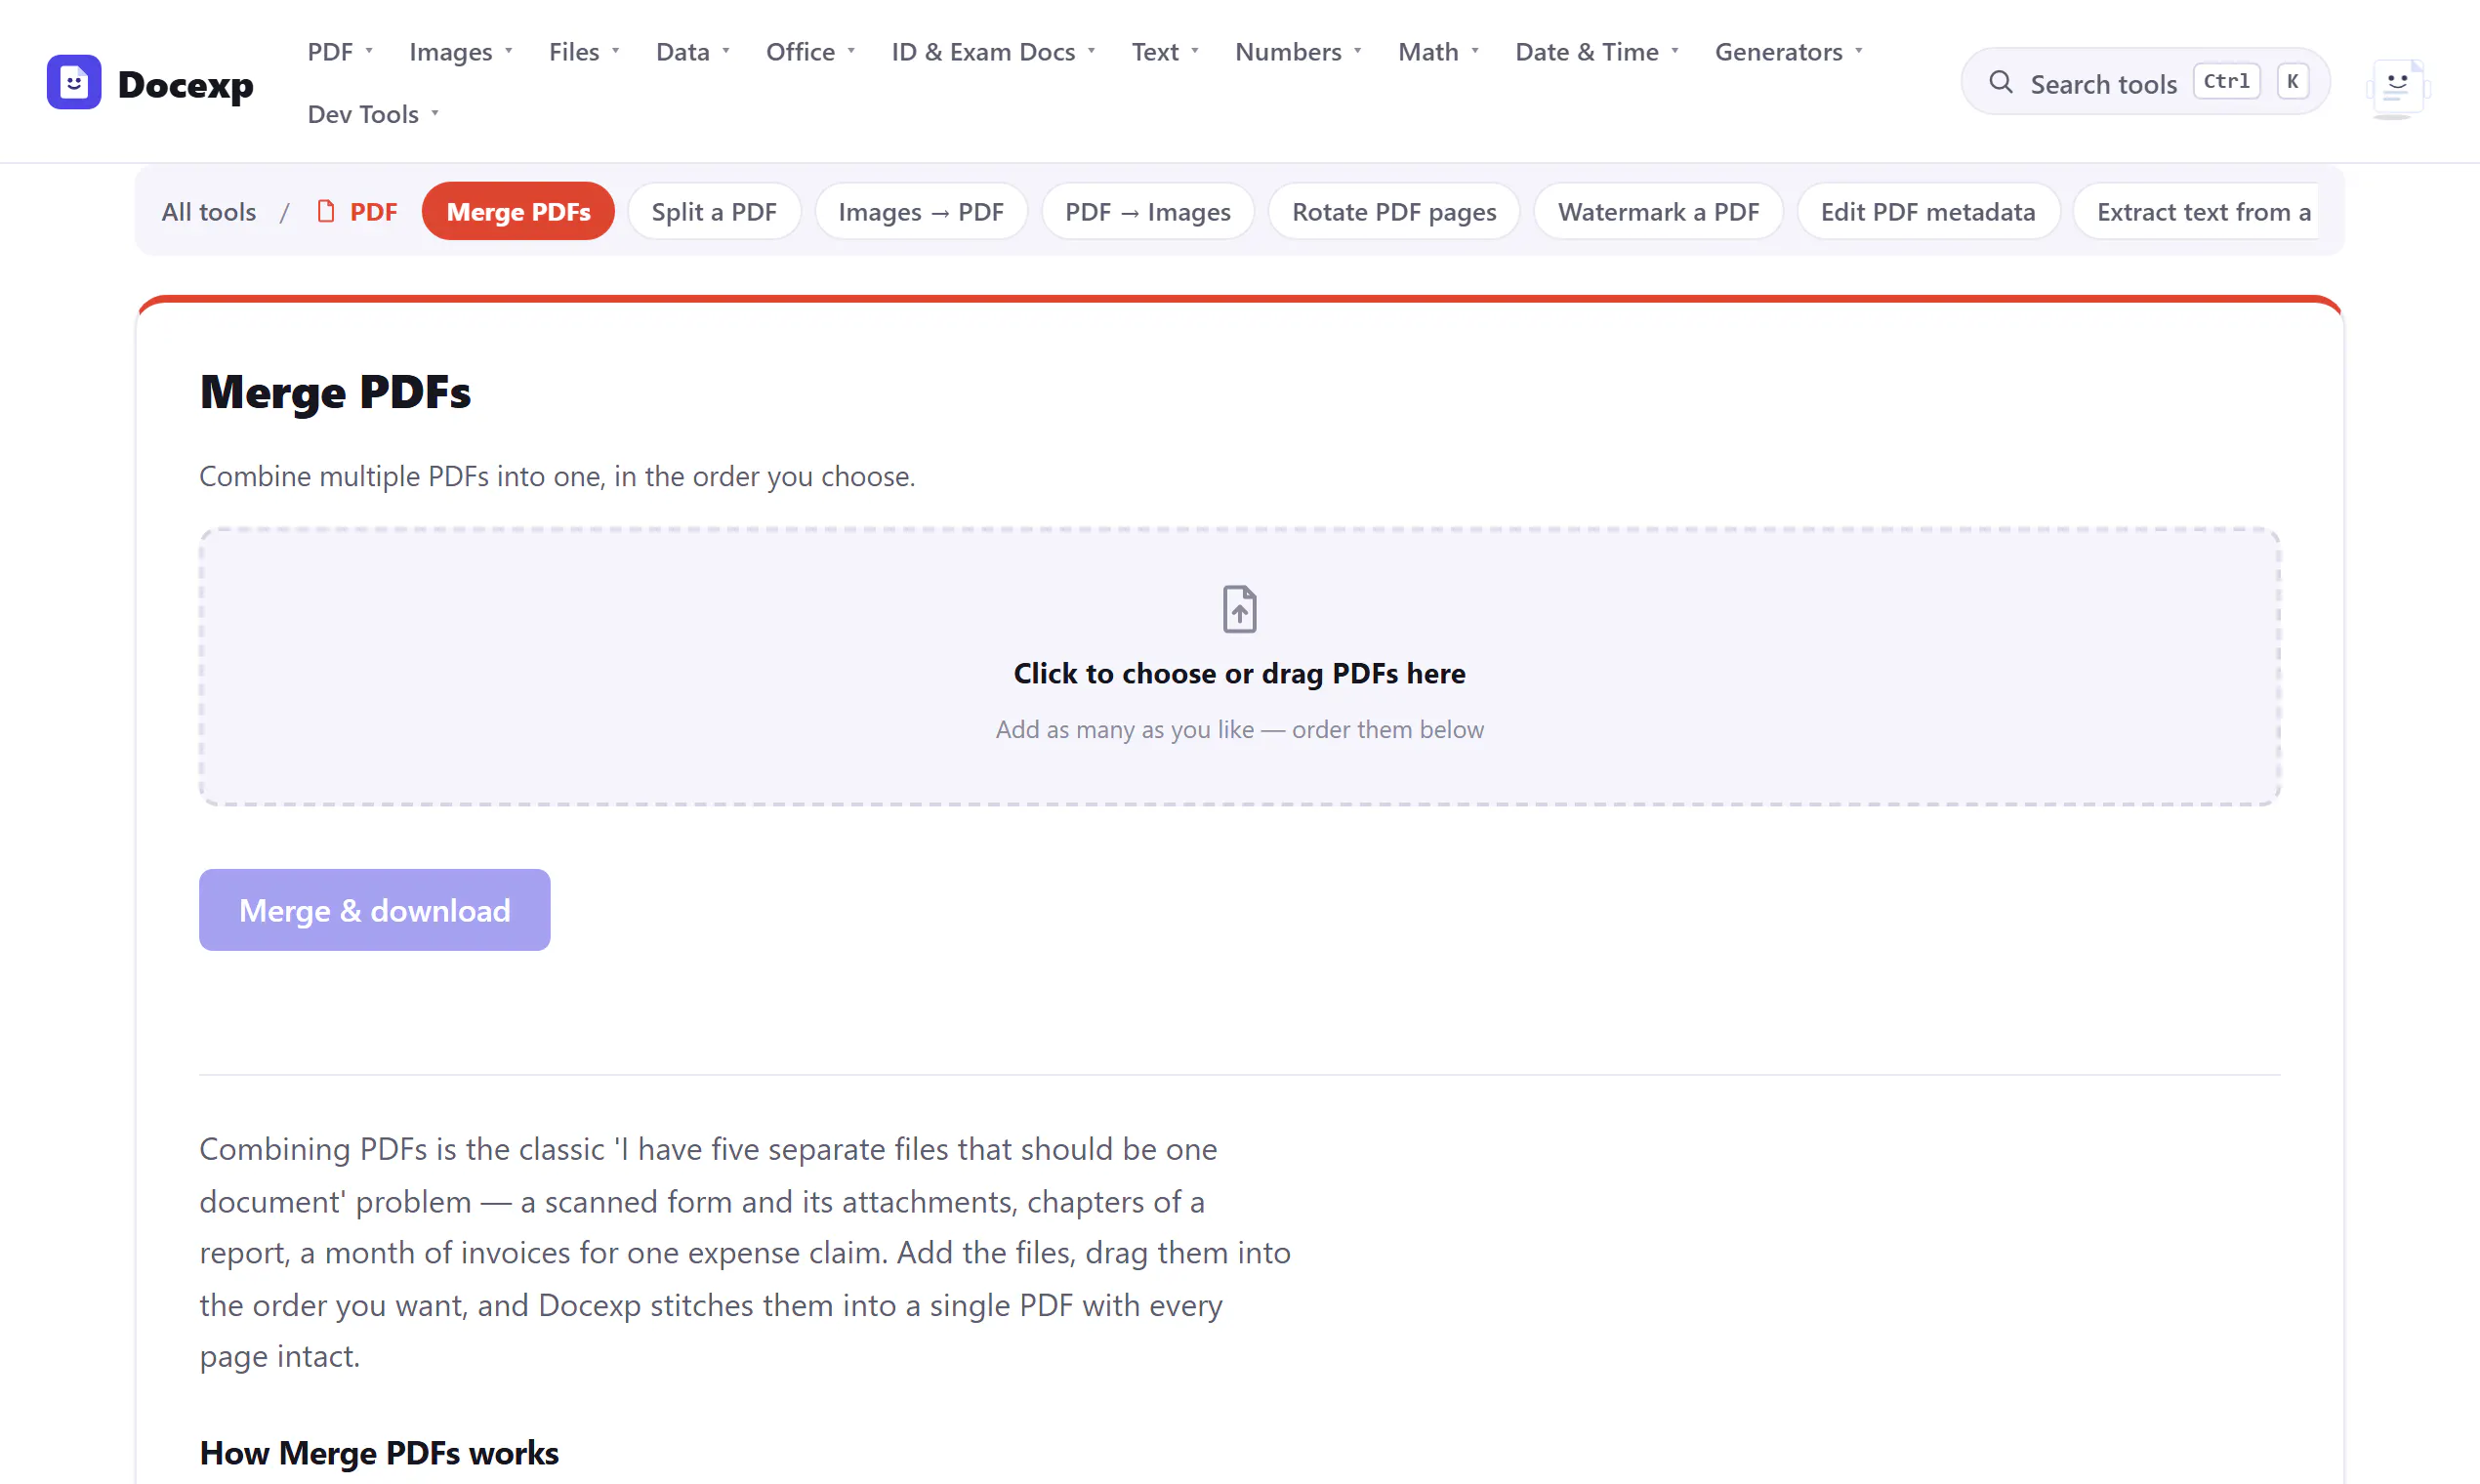Click the paragraph starting 'Combining PDFs is the classic'
Viewport: 2480px width, 1484px height.
[x=746, y=1252]
